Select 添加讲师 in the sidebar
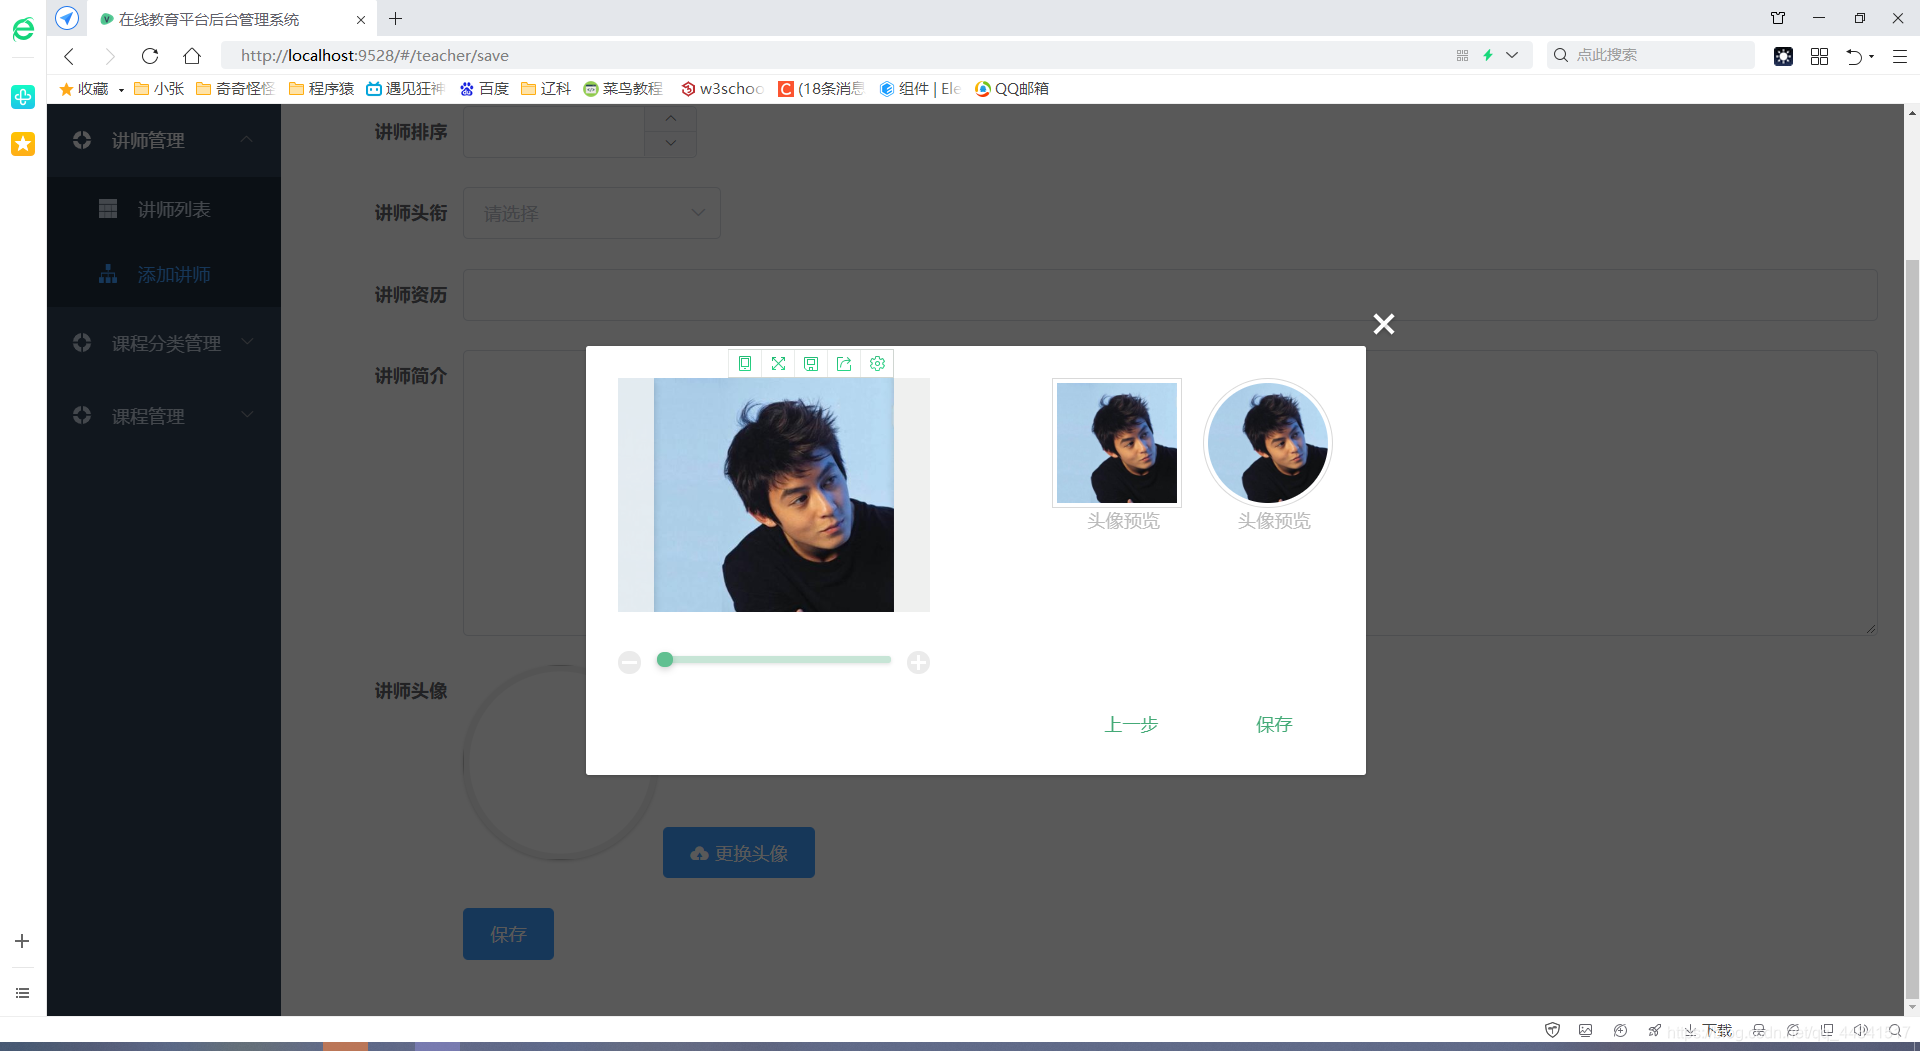 pyautogui.click(x=164, y=274)
